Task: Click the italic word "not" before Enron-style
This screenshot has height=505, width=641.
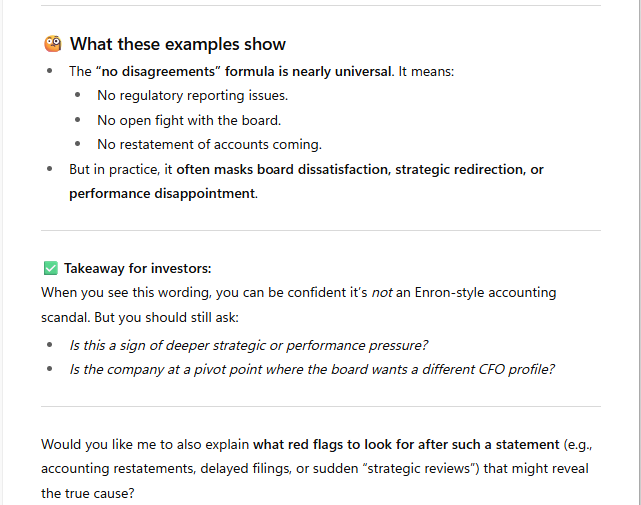Action: pyautogui.click(x=380, y=292)
